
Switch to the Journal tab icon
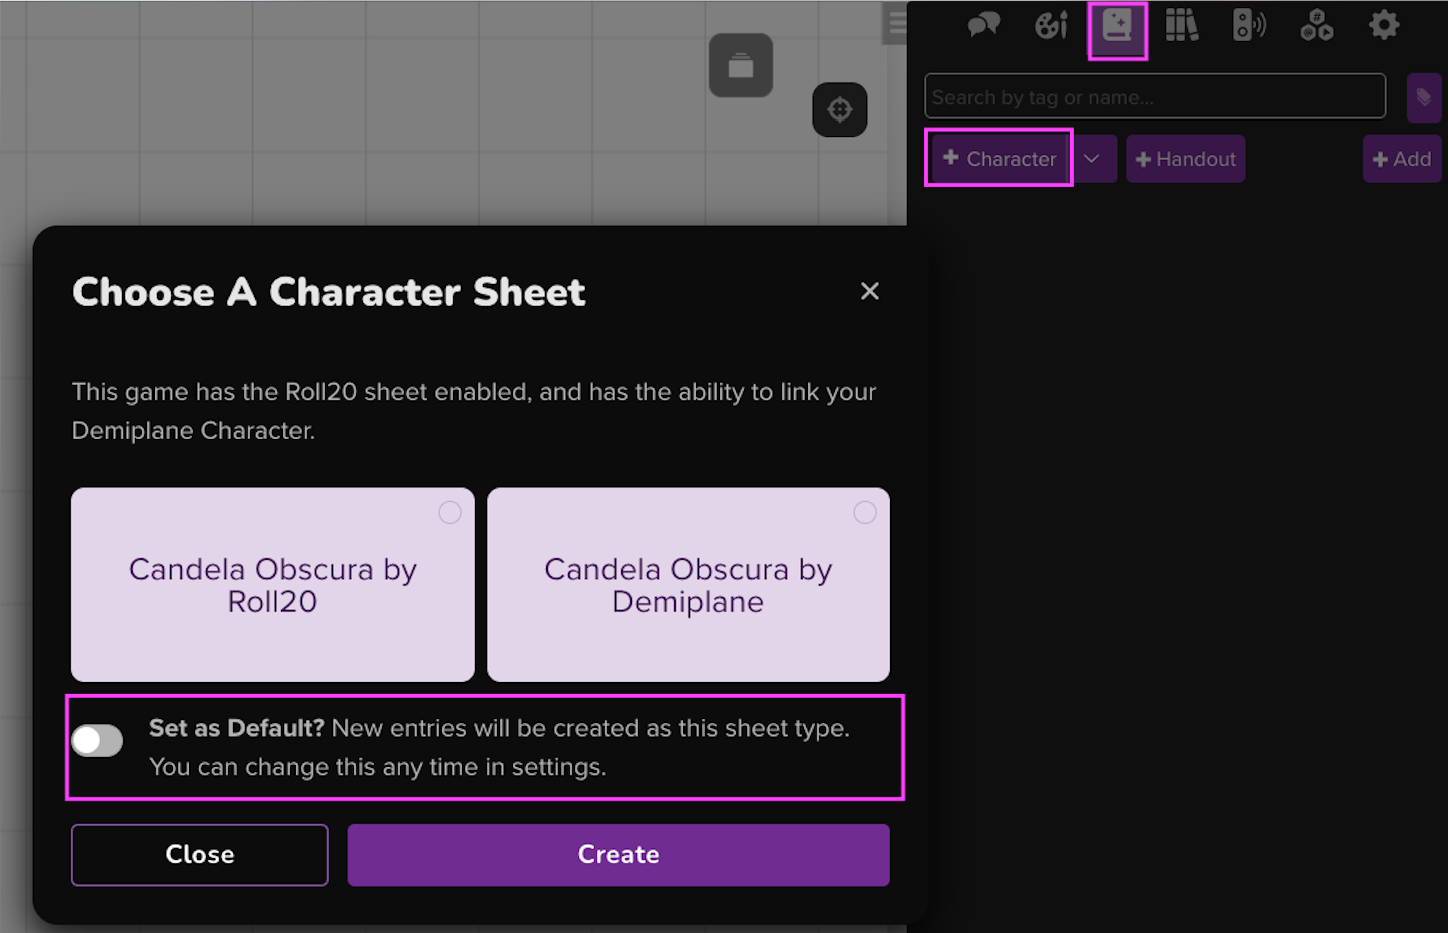1117,26
